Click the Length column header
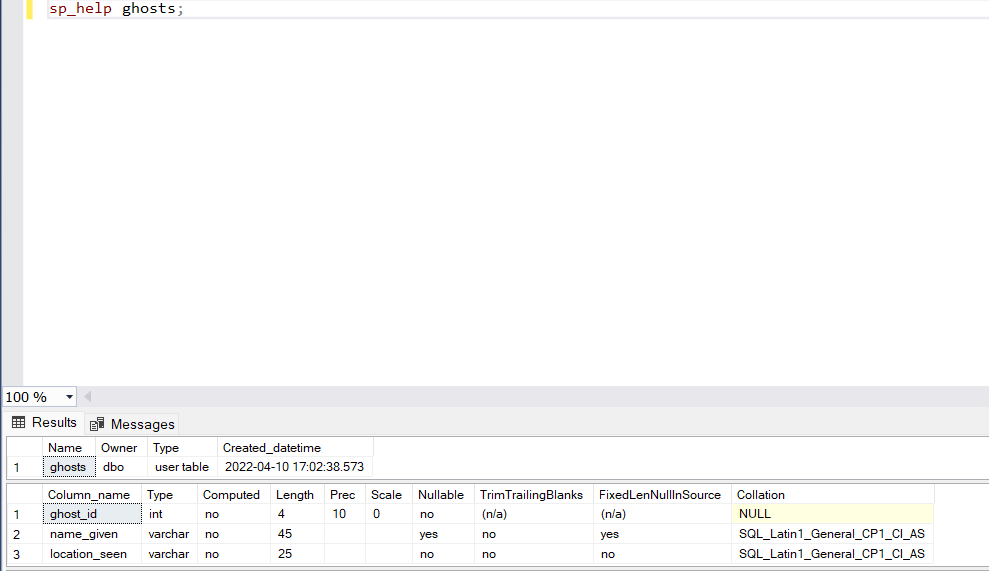Viewport: 989px width, 571px height. click(297, 495)
